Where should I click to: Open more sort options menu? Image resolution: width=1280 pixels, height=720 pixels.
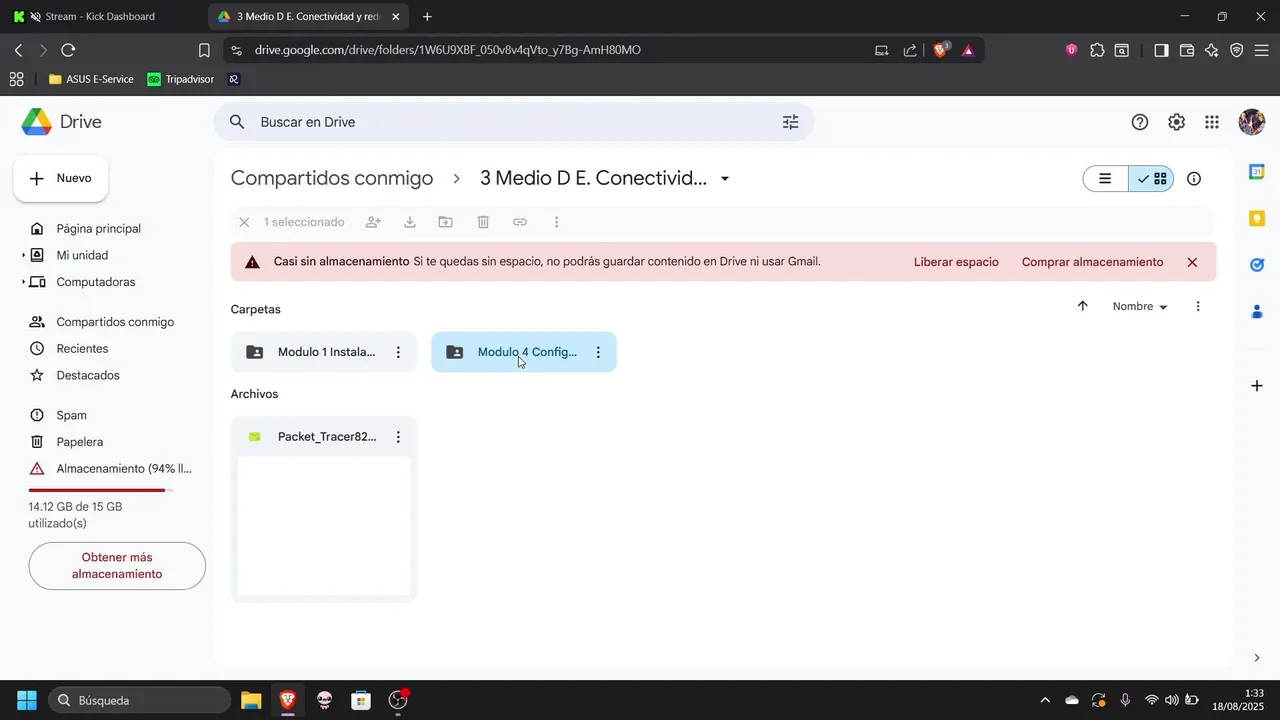[1198, 306]
